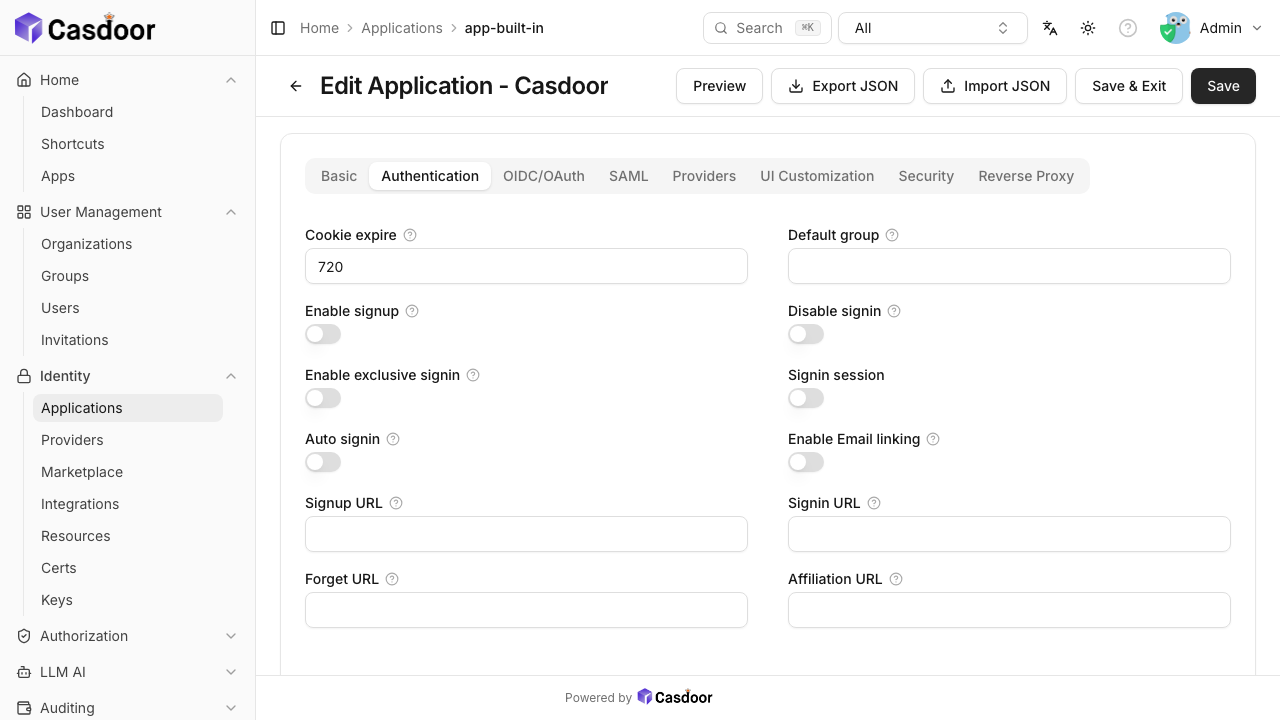Switch theme with the sun icon
The height and width of the screenshot is (720, 1280).
point(1088,28)
